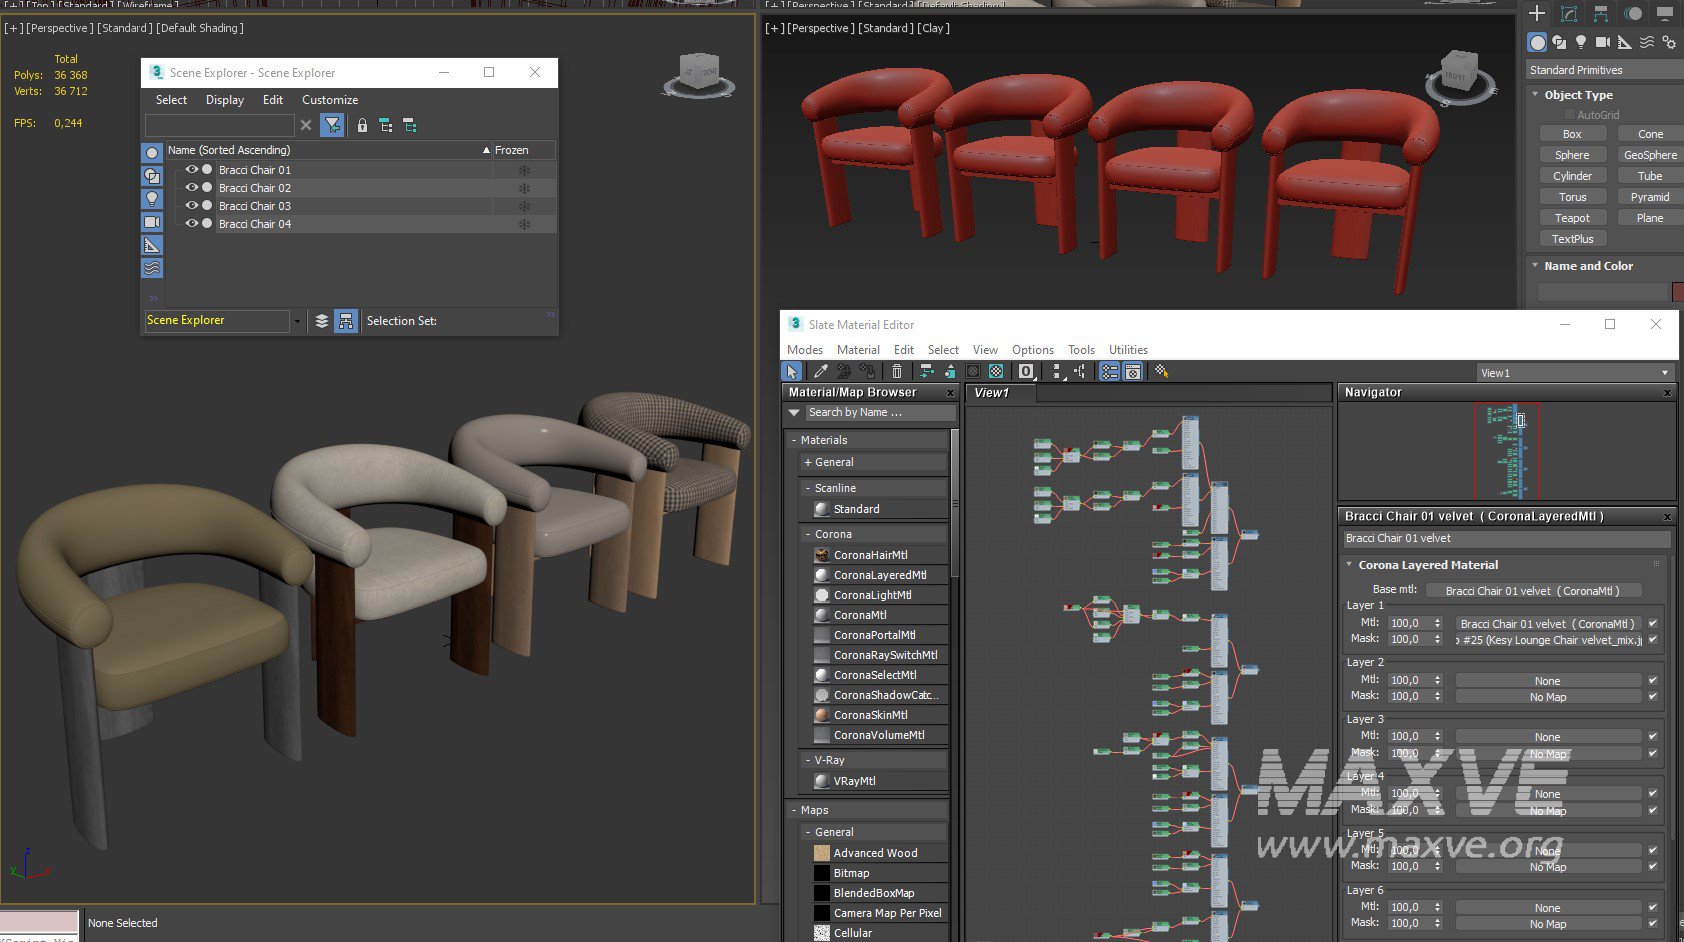Click the Cameras filter icon in Scene Explorer
1684x942 pixels.
(x=152, y=222)
